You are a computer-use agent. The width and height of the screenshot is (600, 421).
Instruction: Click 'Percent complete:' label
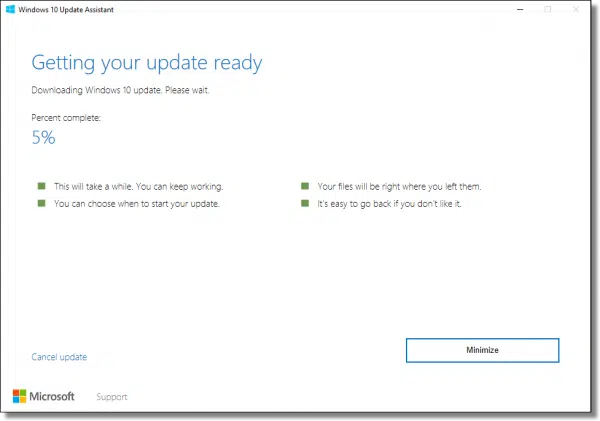pos(66,118)
